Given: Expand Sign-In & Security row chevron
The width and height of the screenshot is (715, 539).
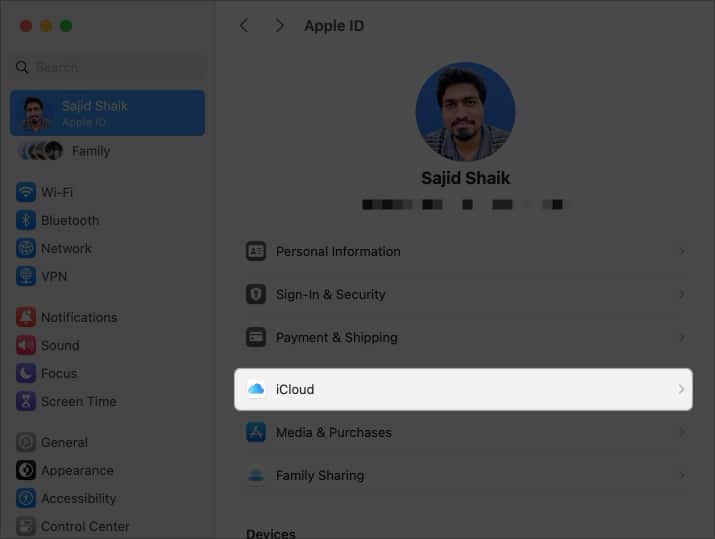Looking at the screenshot, I should pyautogui.click(x=682, y=294).
